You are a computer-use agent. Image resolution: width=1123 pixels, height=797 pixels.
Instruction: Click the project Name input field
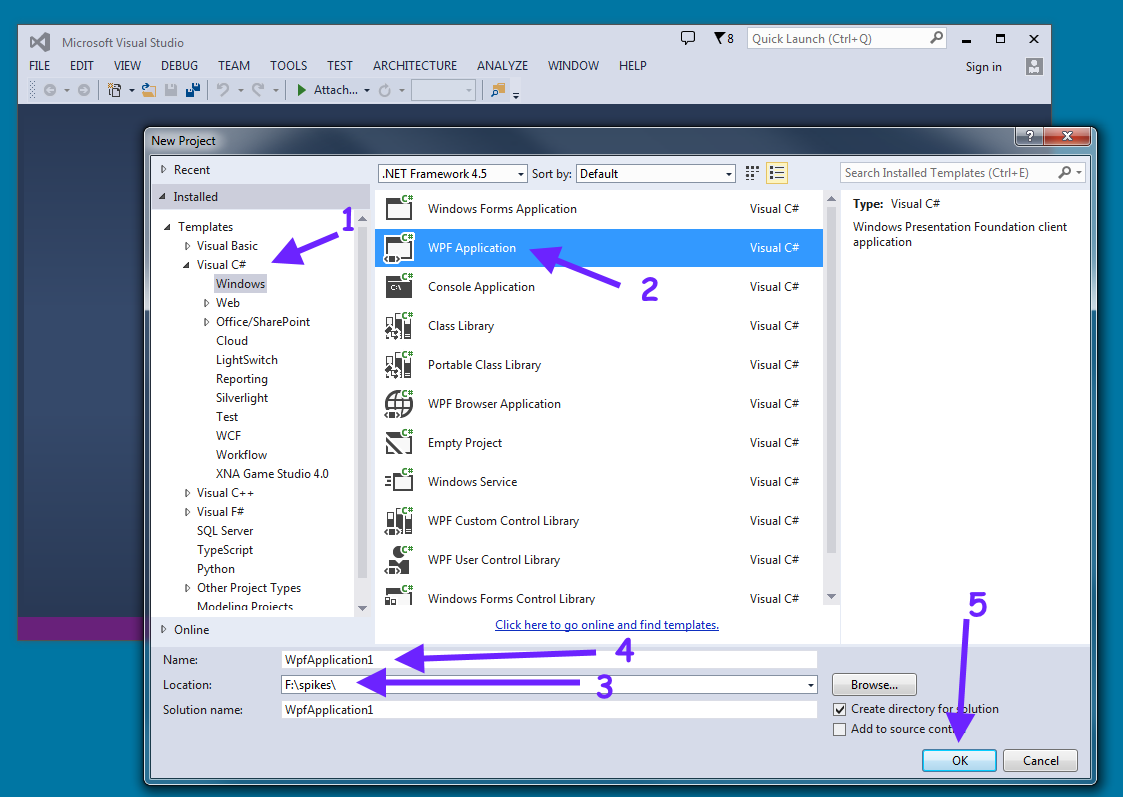click(549, 660)
